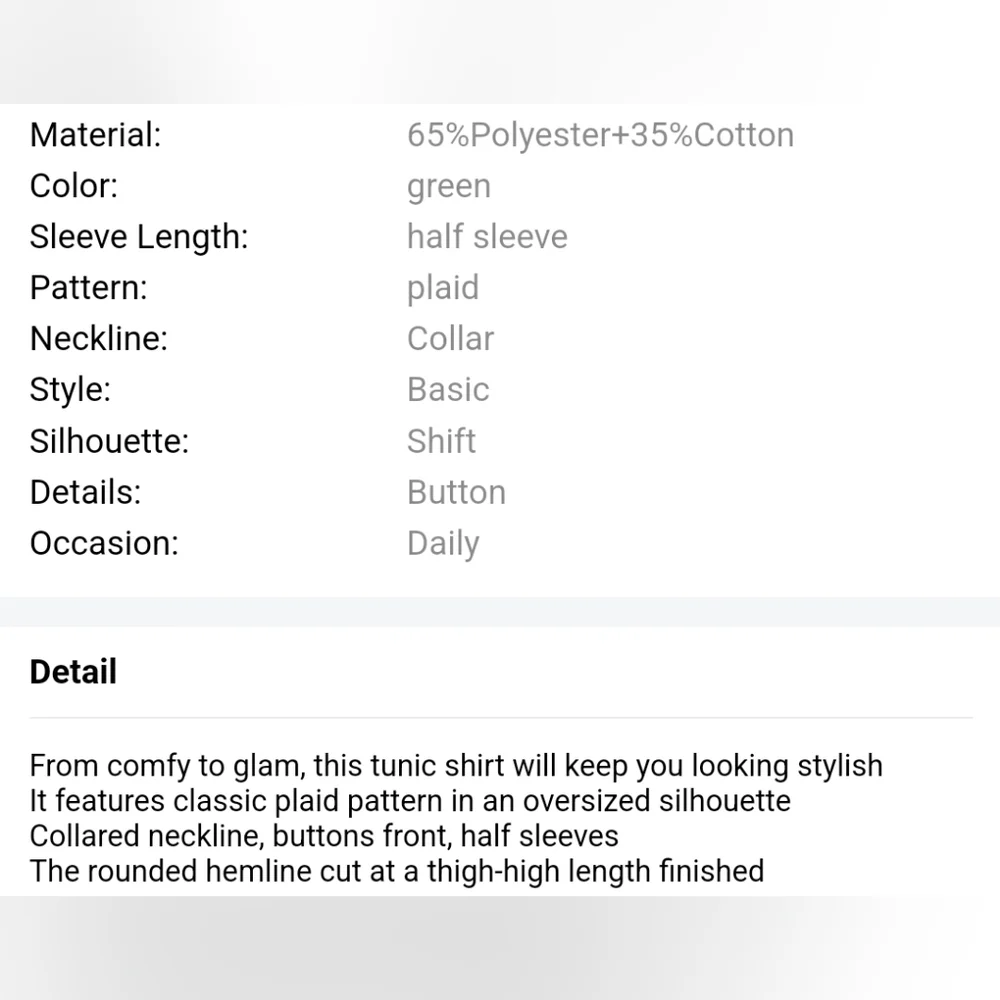1000x1000 pixels.
Task: Select the half sleeve value
Action: click(487, 237)
